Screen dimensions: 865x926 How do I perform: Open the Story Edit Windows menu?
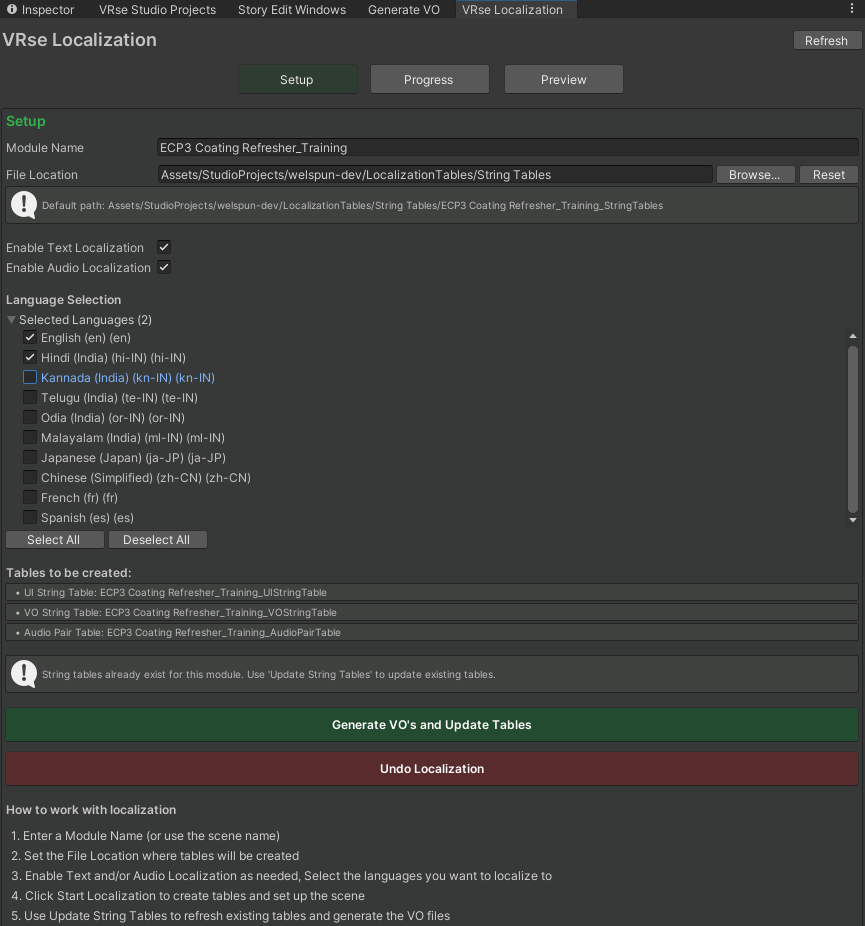(291, 9)
